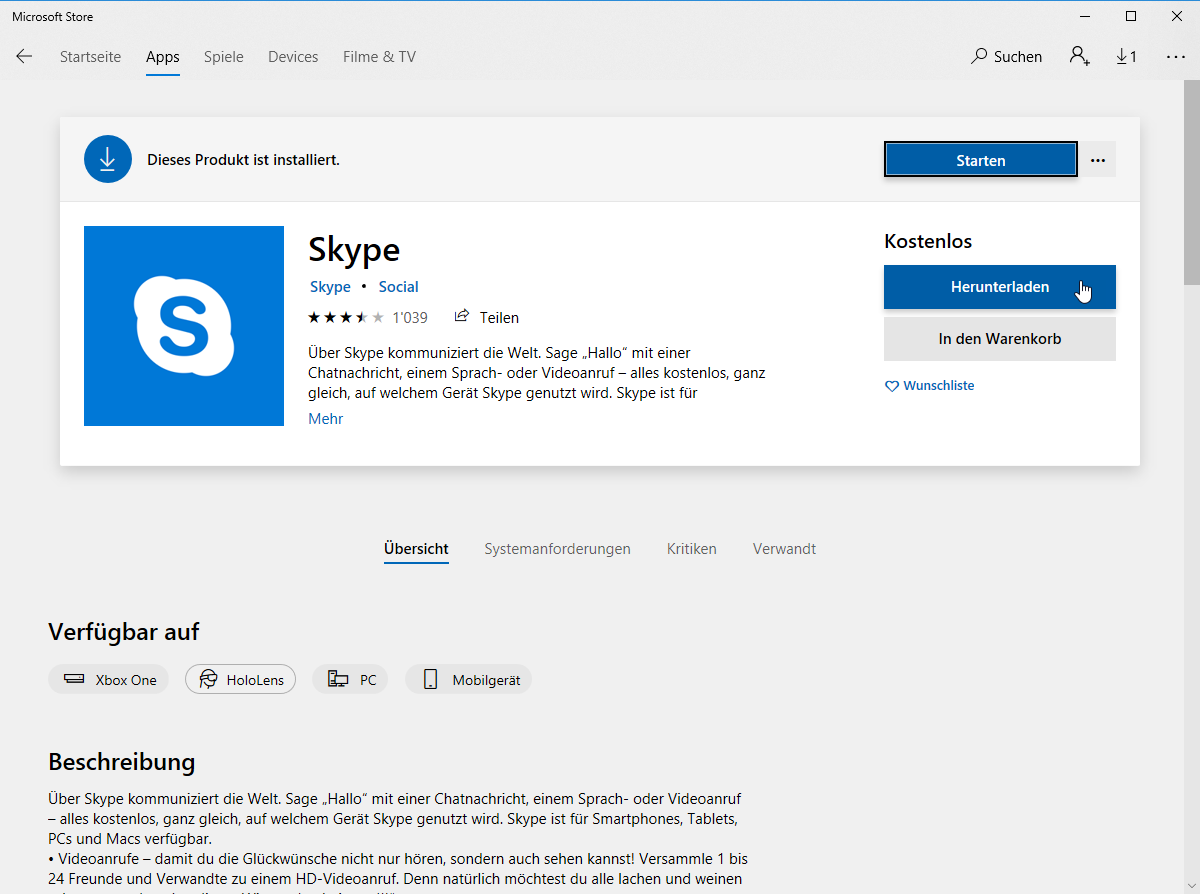Click the blue download status icon

click(108, 159)
